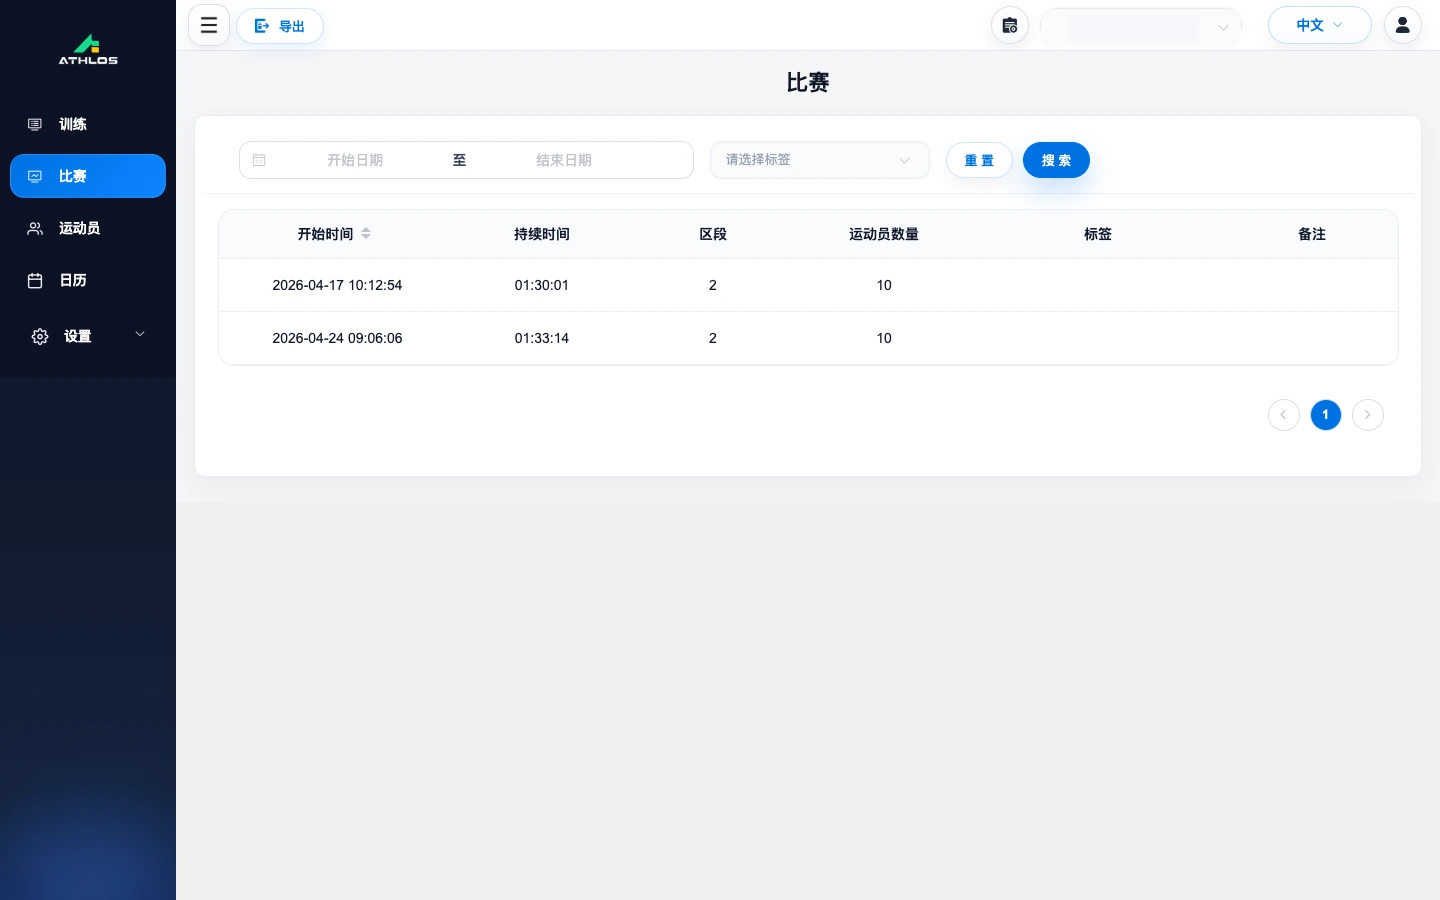The height and width of the screenshot is (900, 1440).
Task: Open 运动员 in the sidebar
Action: point(88,228)
